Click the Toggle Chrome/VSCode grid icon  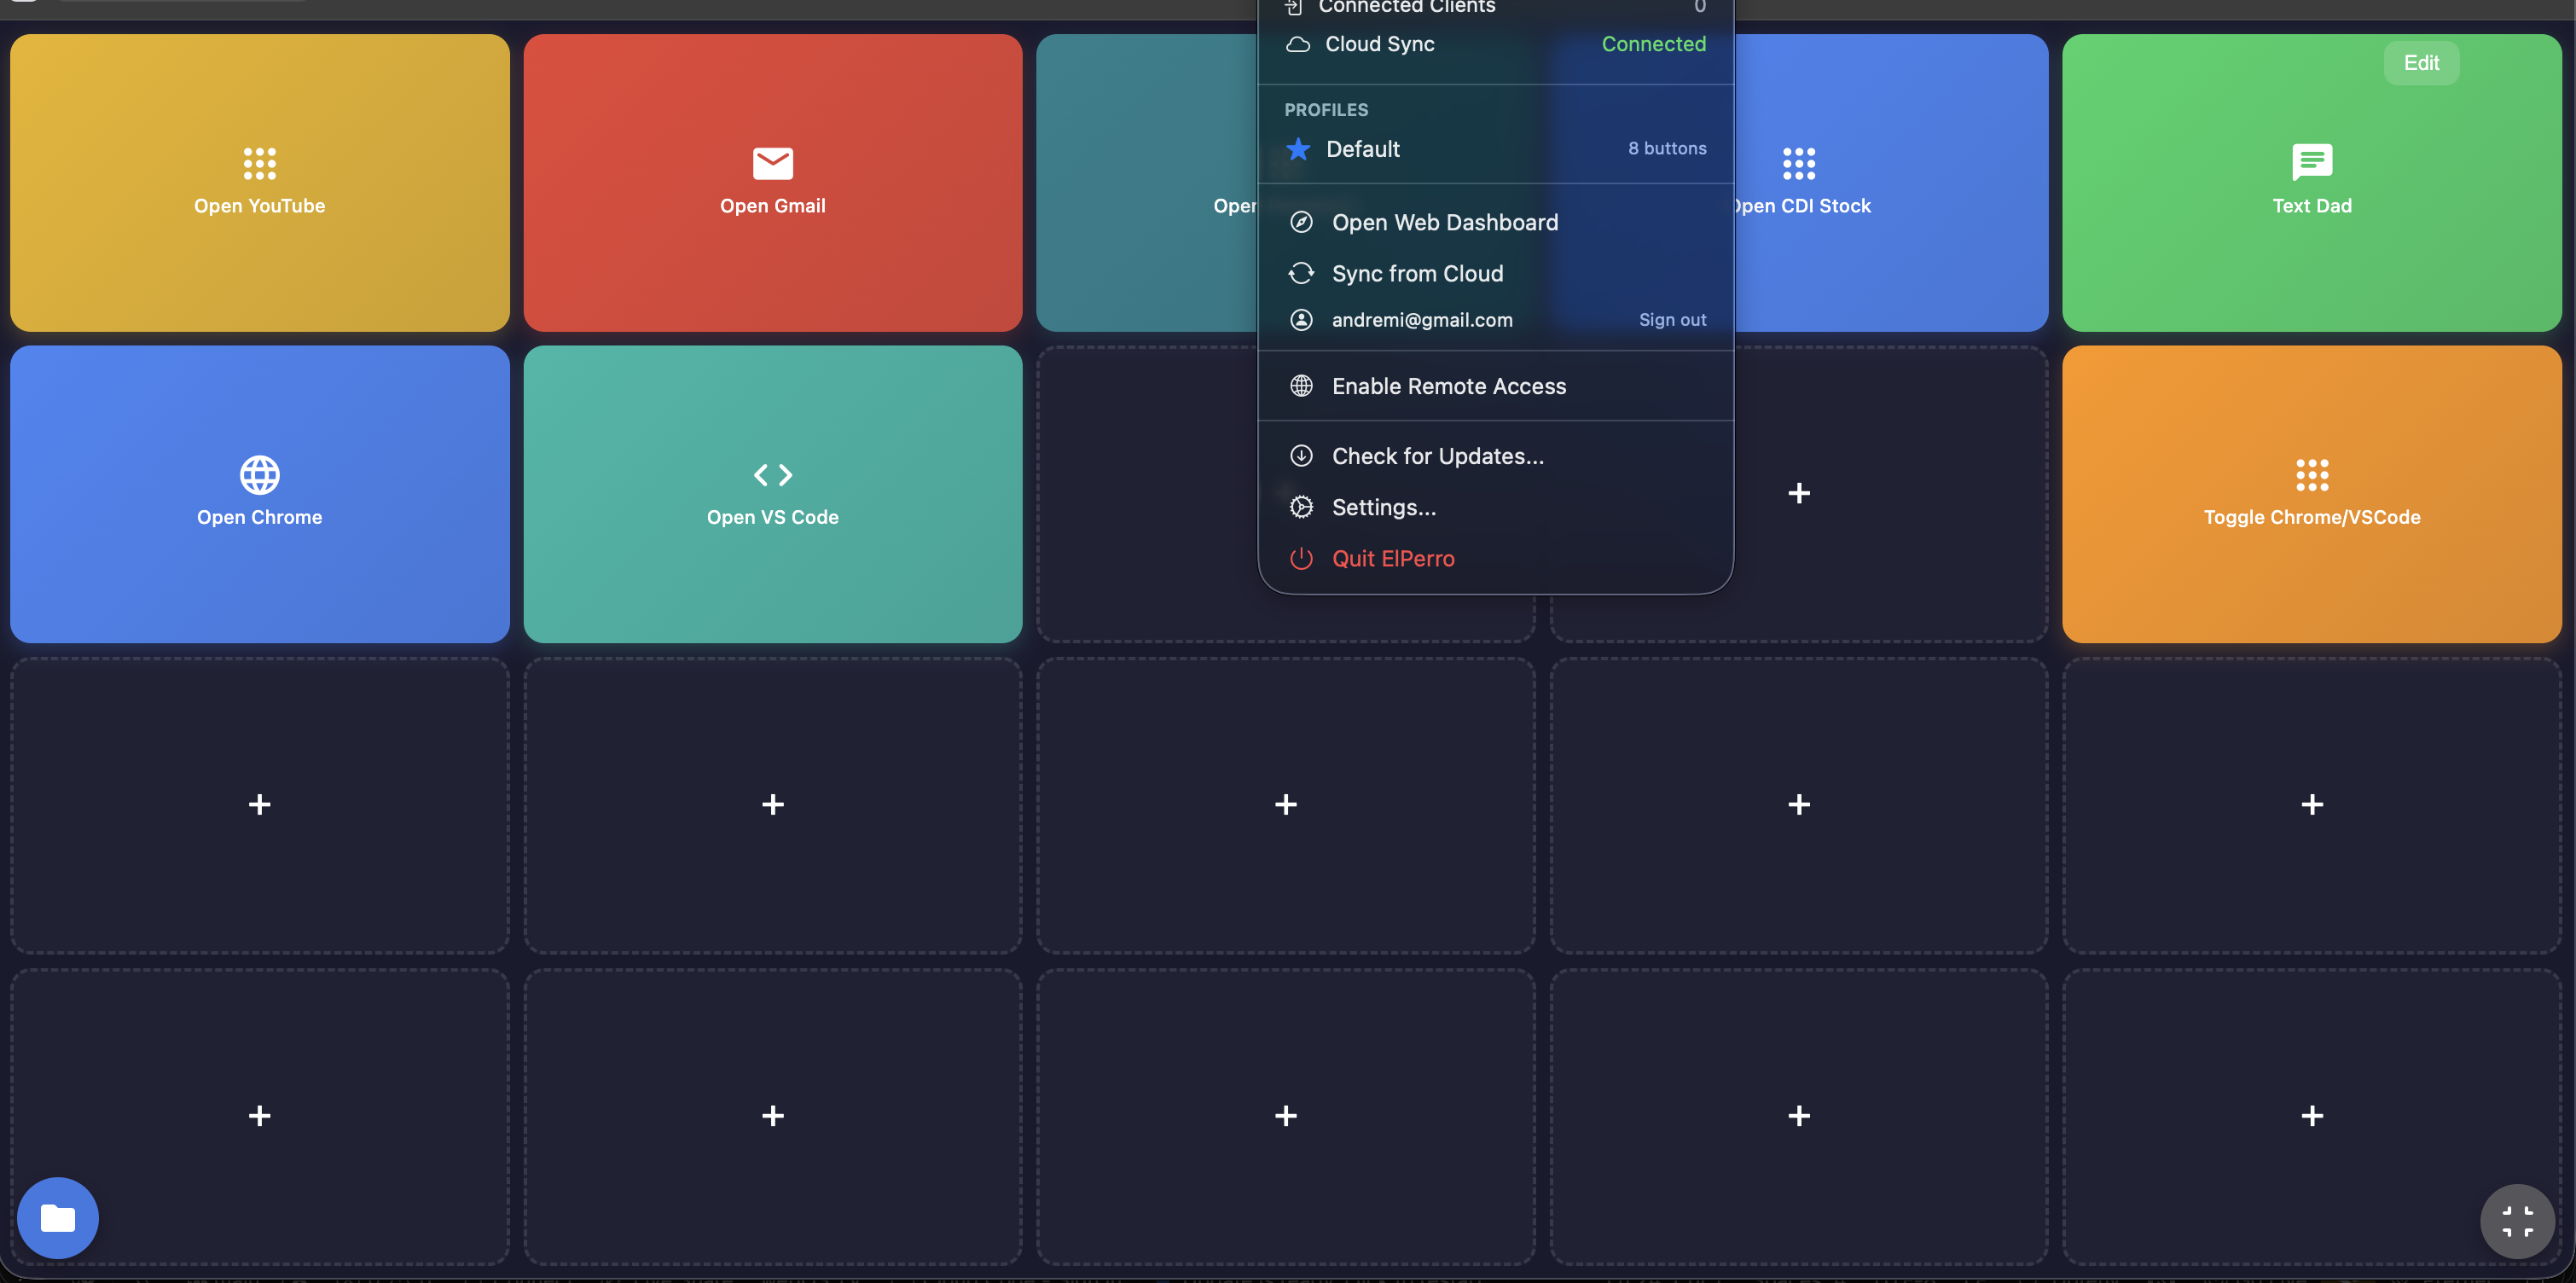[2311, 474]
